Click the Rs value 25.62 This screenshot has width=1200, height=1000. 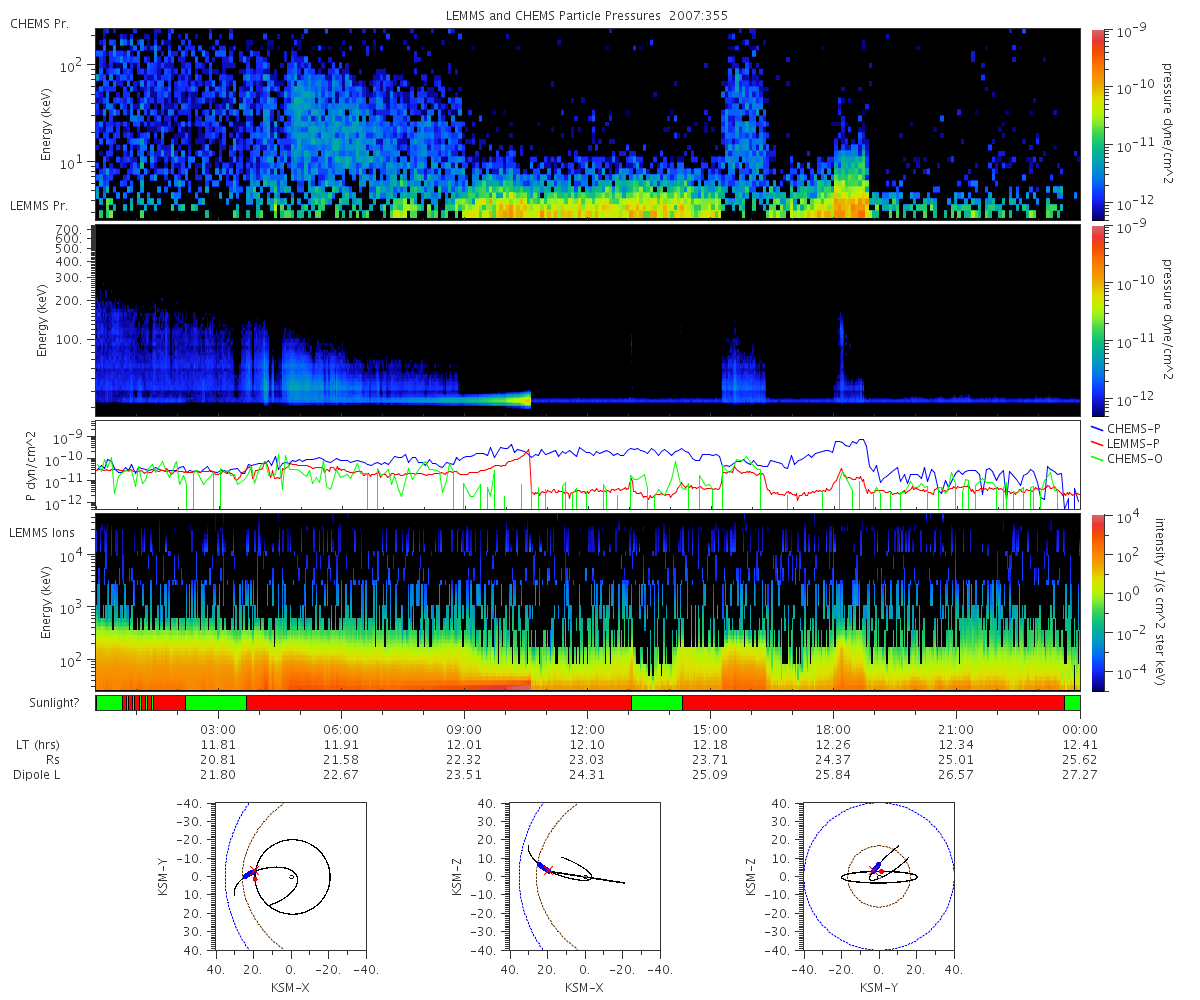coord(1080,760)
